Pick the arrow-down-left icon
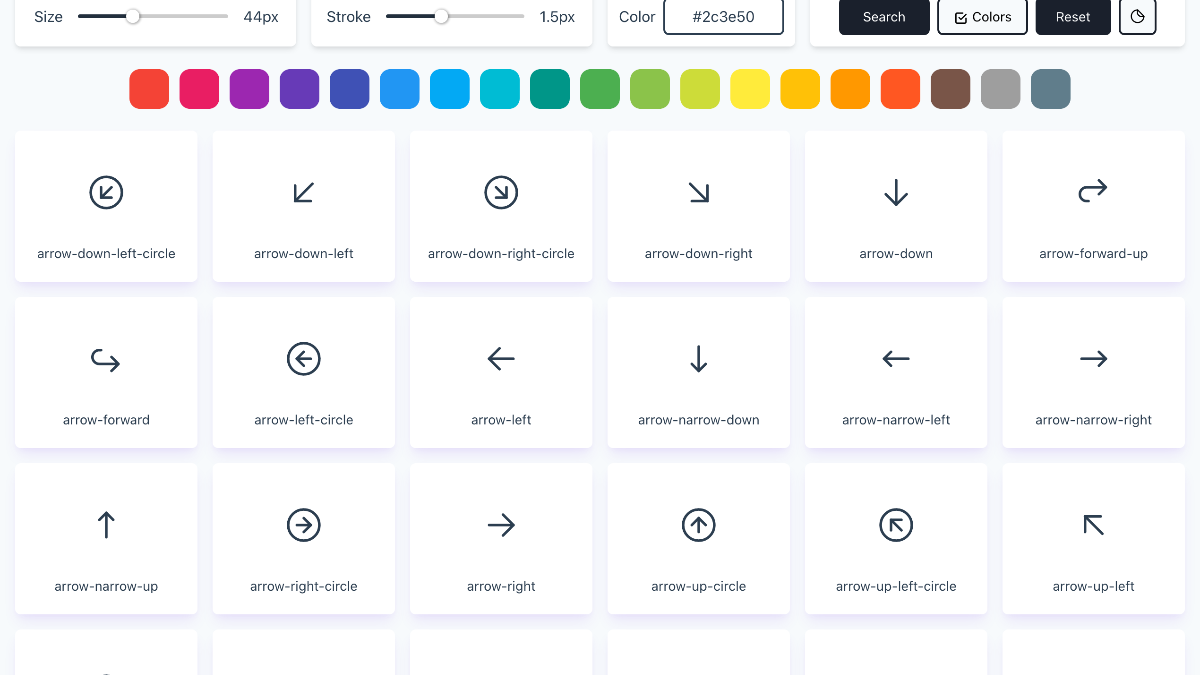Viewport: 1200px width, 675px height. tap(304, 192)
